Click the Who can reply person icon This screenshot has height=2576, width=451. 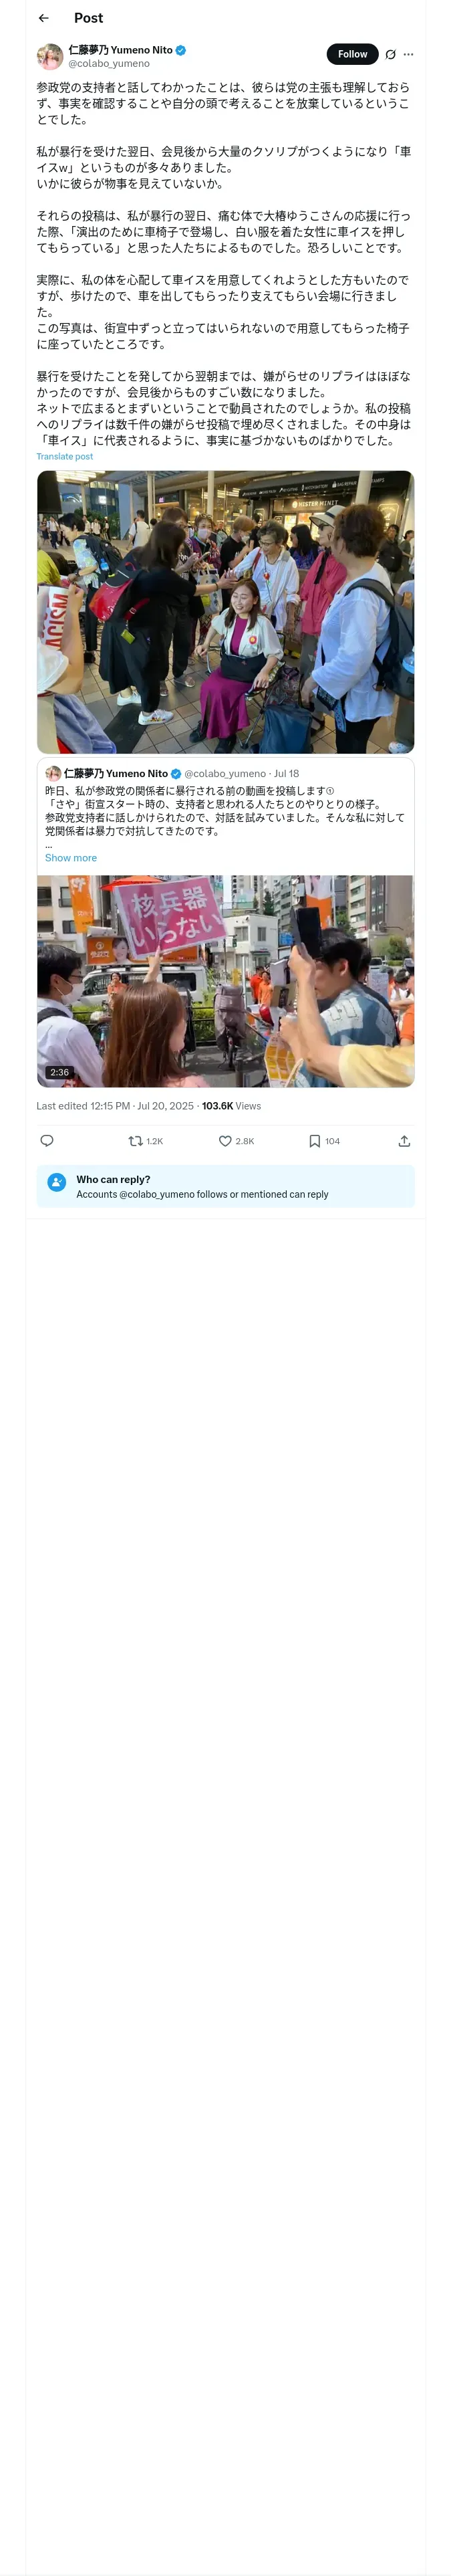pyautogui.click(x=57, y=1185)
